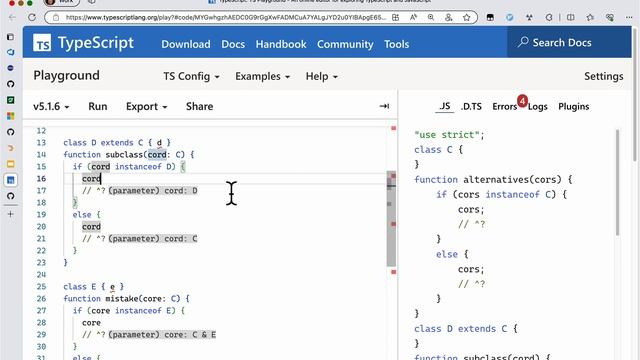Viewport: 640px width, 360px height.
Task: Open the favorites list icon in browser toolbar
Action: click(590, 18)
